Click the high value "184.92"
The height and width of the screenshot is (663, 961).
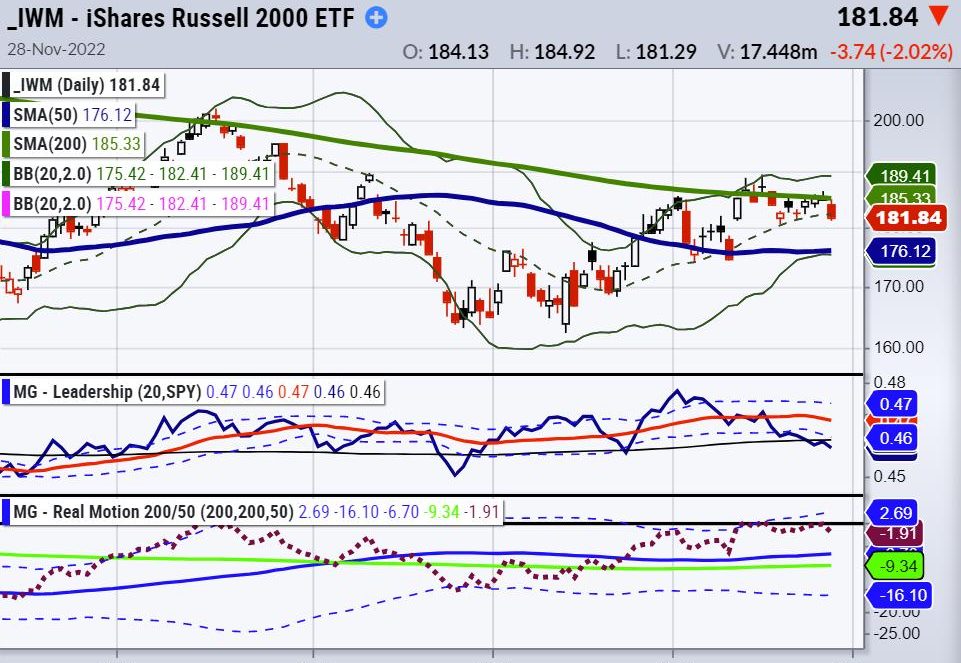tap(564, 52)
